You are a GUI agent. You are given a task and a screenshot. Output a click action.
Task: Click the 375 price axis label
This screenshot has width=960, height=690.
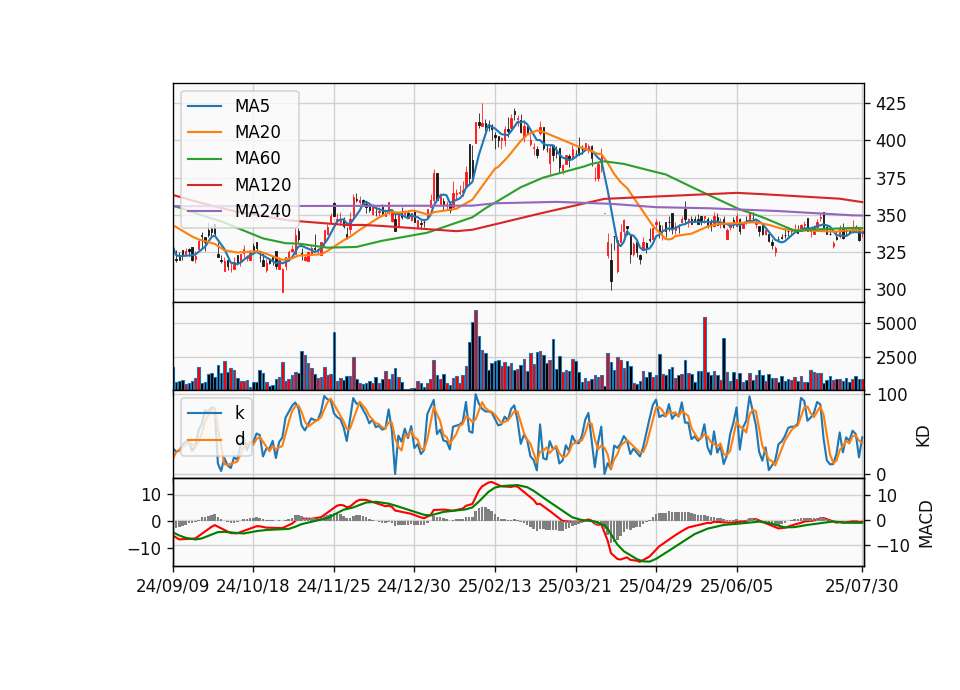891,179
